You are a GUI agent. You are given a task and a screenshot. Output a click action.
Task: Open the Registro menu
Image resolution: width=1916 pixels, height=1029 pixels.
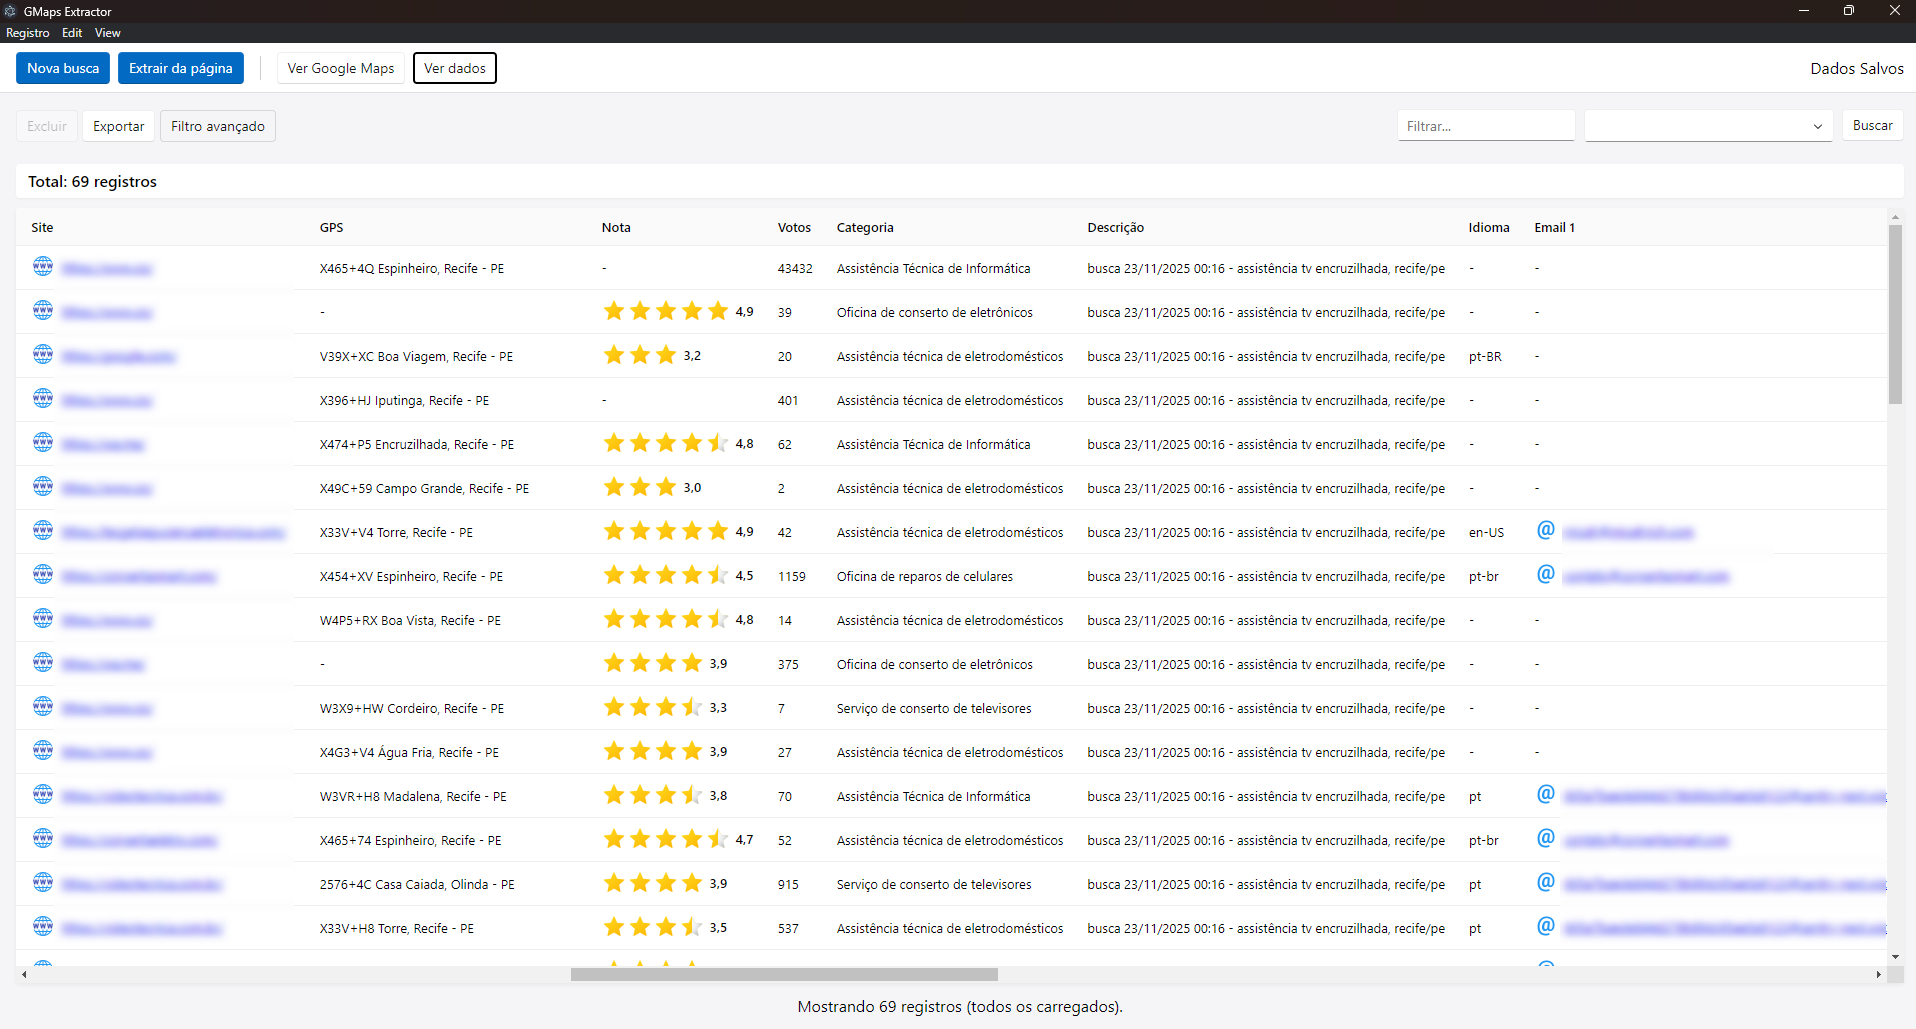pos(27,33)
